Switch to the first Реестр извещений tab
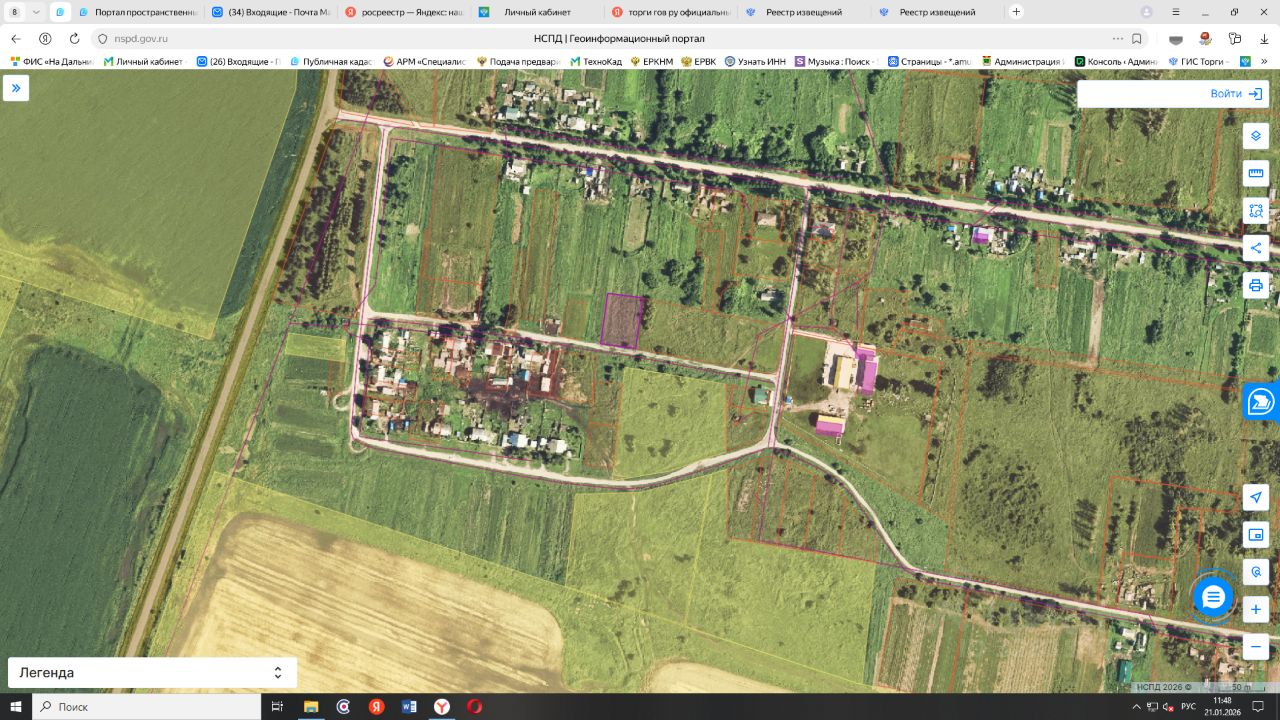Image resolution: width=1280 pixels, height=720 pixels. [804, 12]
